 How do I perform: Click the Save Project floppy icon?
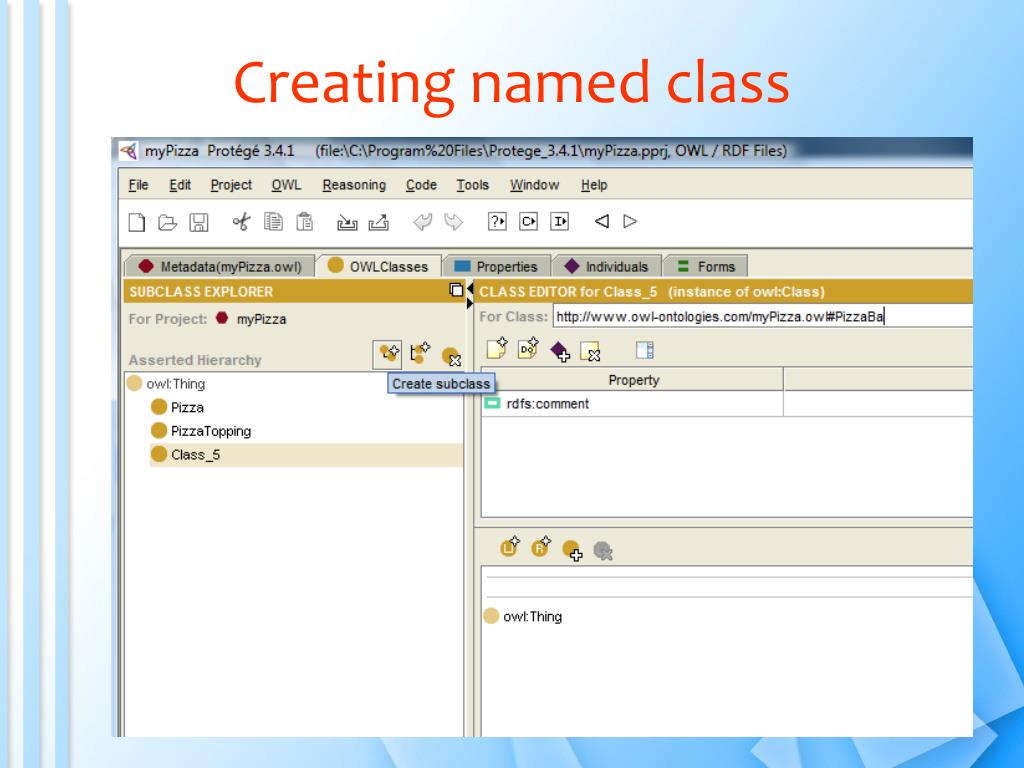(199, 223)
